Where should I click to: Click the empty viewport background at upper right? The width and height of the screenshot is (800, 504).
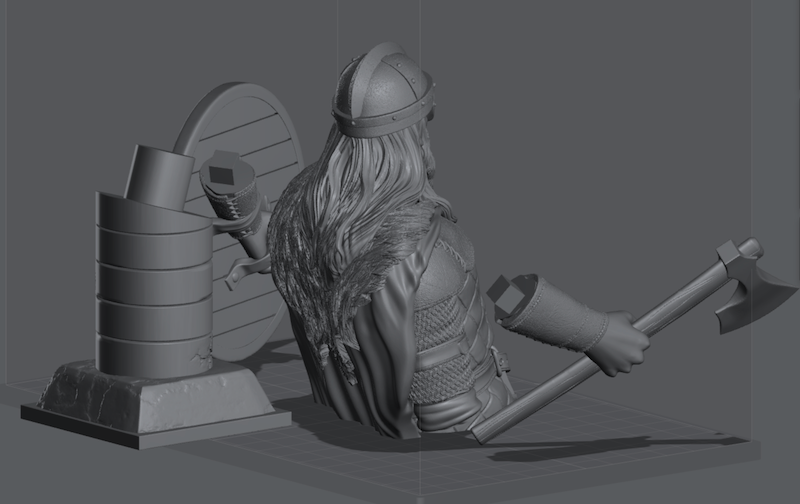tap(650, 100)
